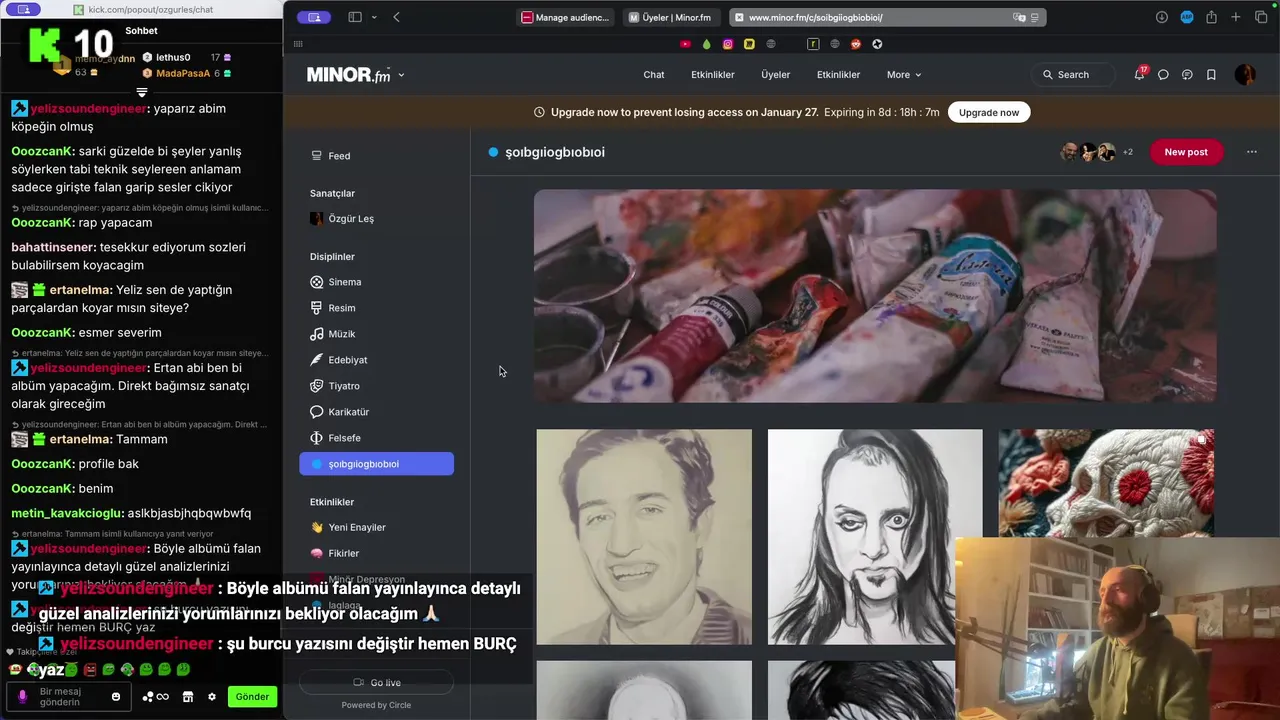
Task: Open the browser sidebar dropdown chevron
Action: [x=374, y=17]
